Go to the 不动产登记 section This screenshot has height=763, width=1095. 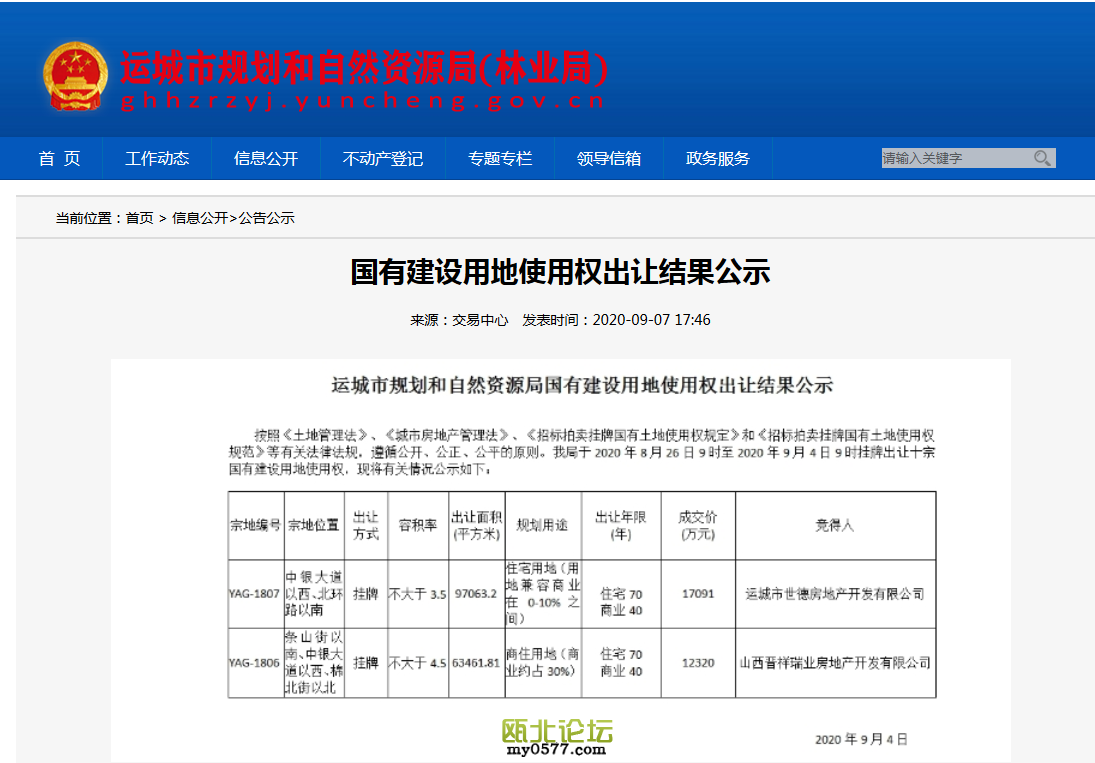382,159
